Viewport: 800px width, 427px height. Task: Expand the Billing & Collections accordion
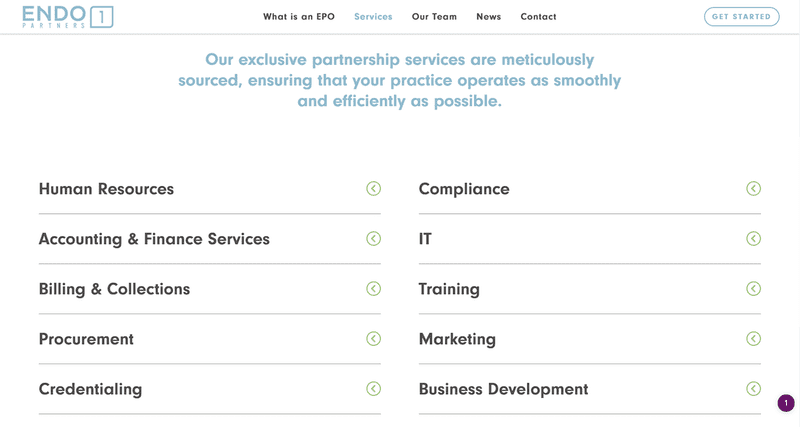click(210, 289)
